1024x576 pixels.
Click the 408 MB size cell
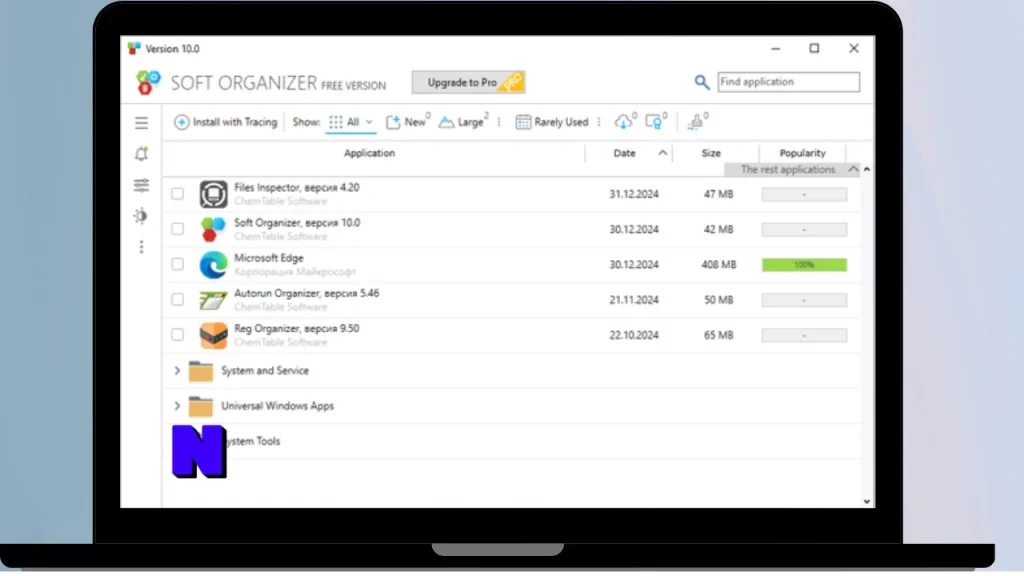(718, 264)
